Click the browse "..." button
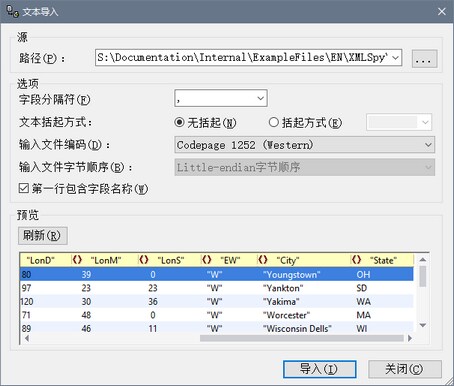Viewport: 454px width, 386px height. coord(424,59)
